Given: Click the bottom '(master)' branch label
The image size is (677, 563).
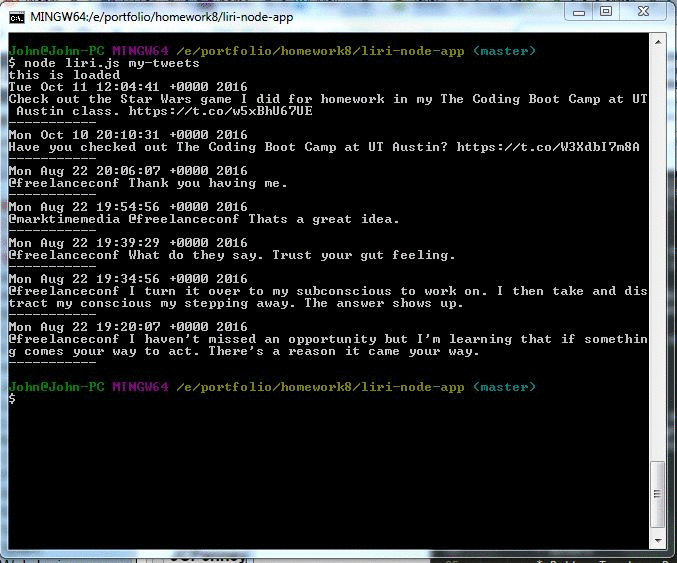Looking at the screenshot, I should [504, 387].
